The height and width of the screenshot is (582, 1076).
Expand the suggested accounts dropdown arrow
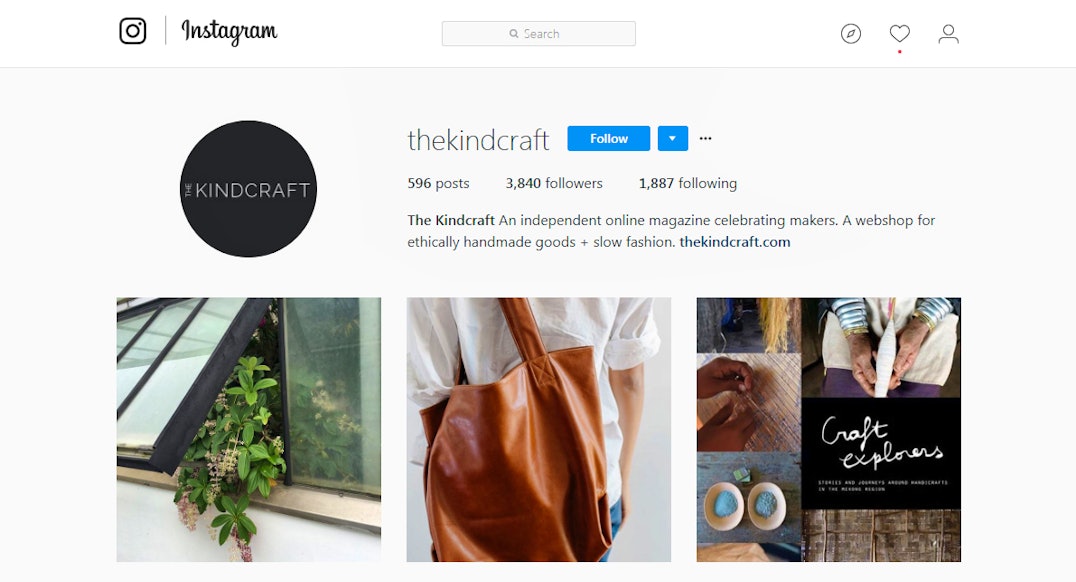(x=672, y=139)
